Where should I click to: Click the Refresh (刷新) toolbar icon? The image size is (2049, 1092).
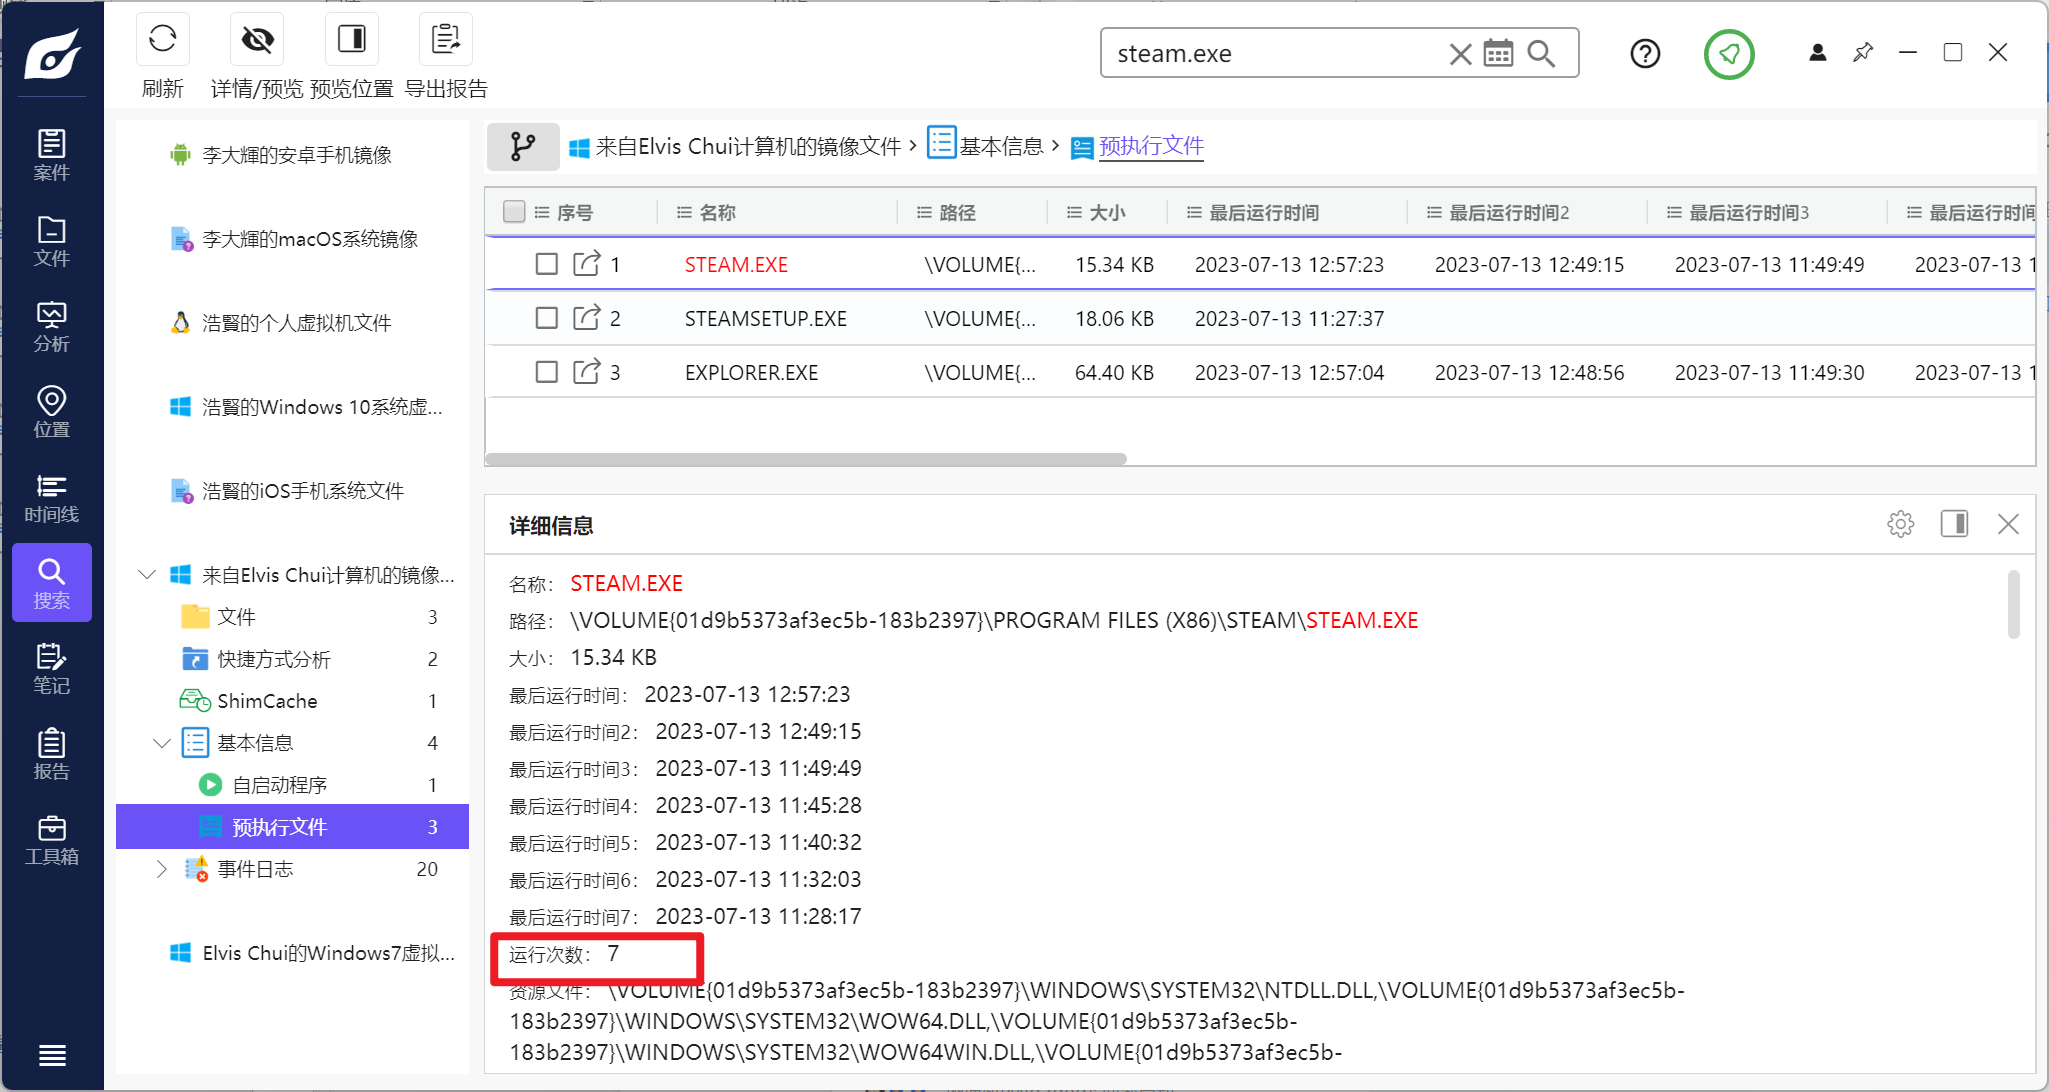pyautogui.click(x=162, y=40)
